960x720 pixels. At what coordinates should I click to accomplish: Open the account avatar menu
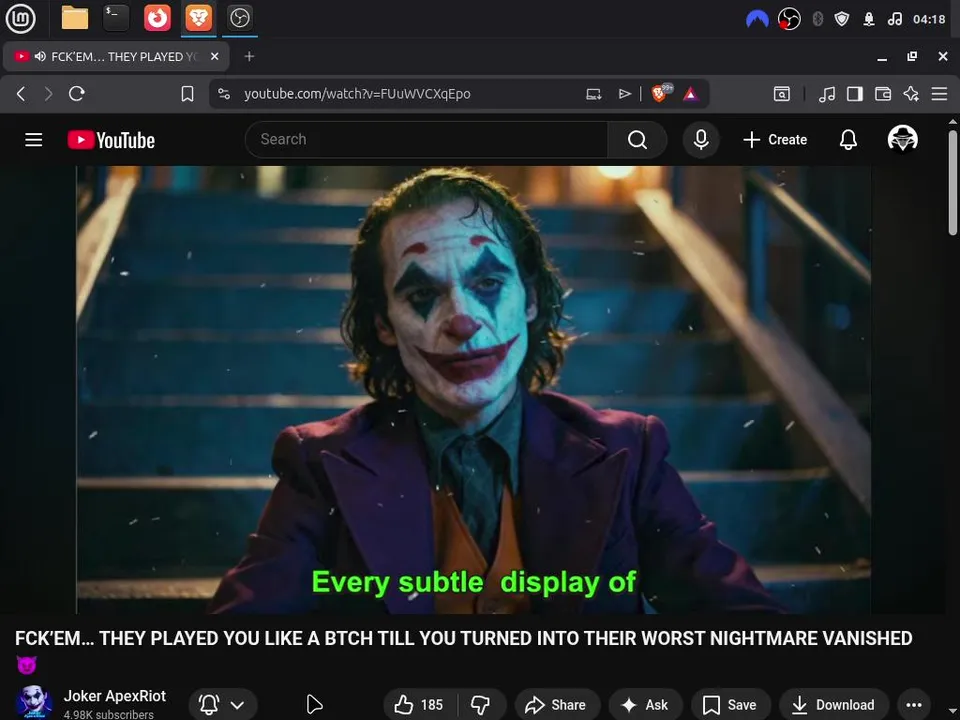pos(902,139)
